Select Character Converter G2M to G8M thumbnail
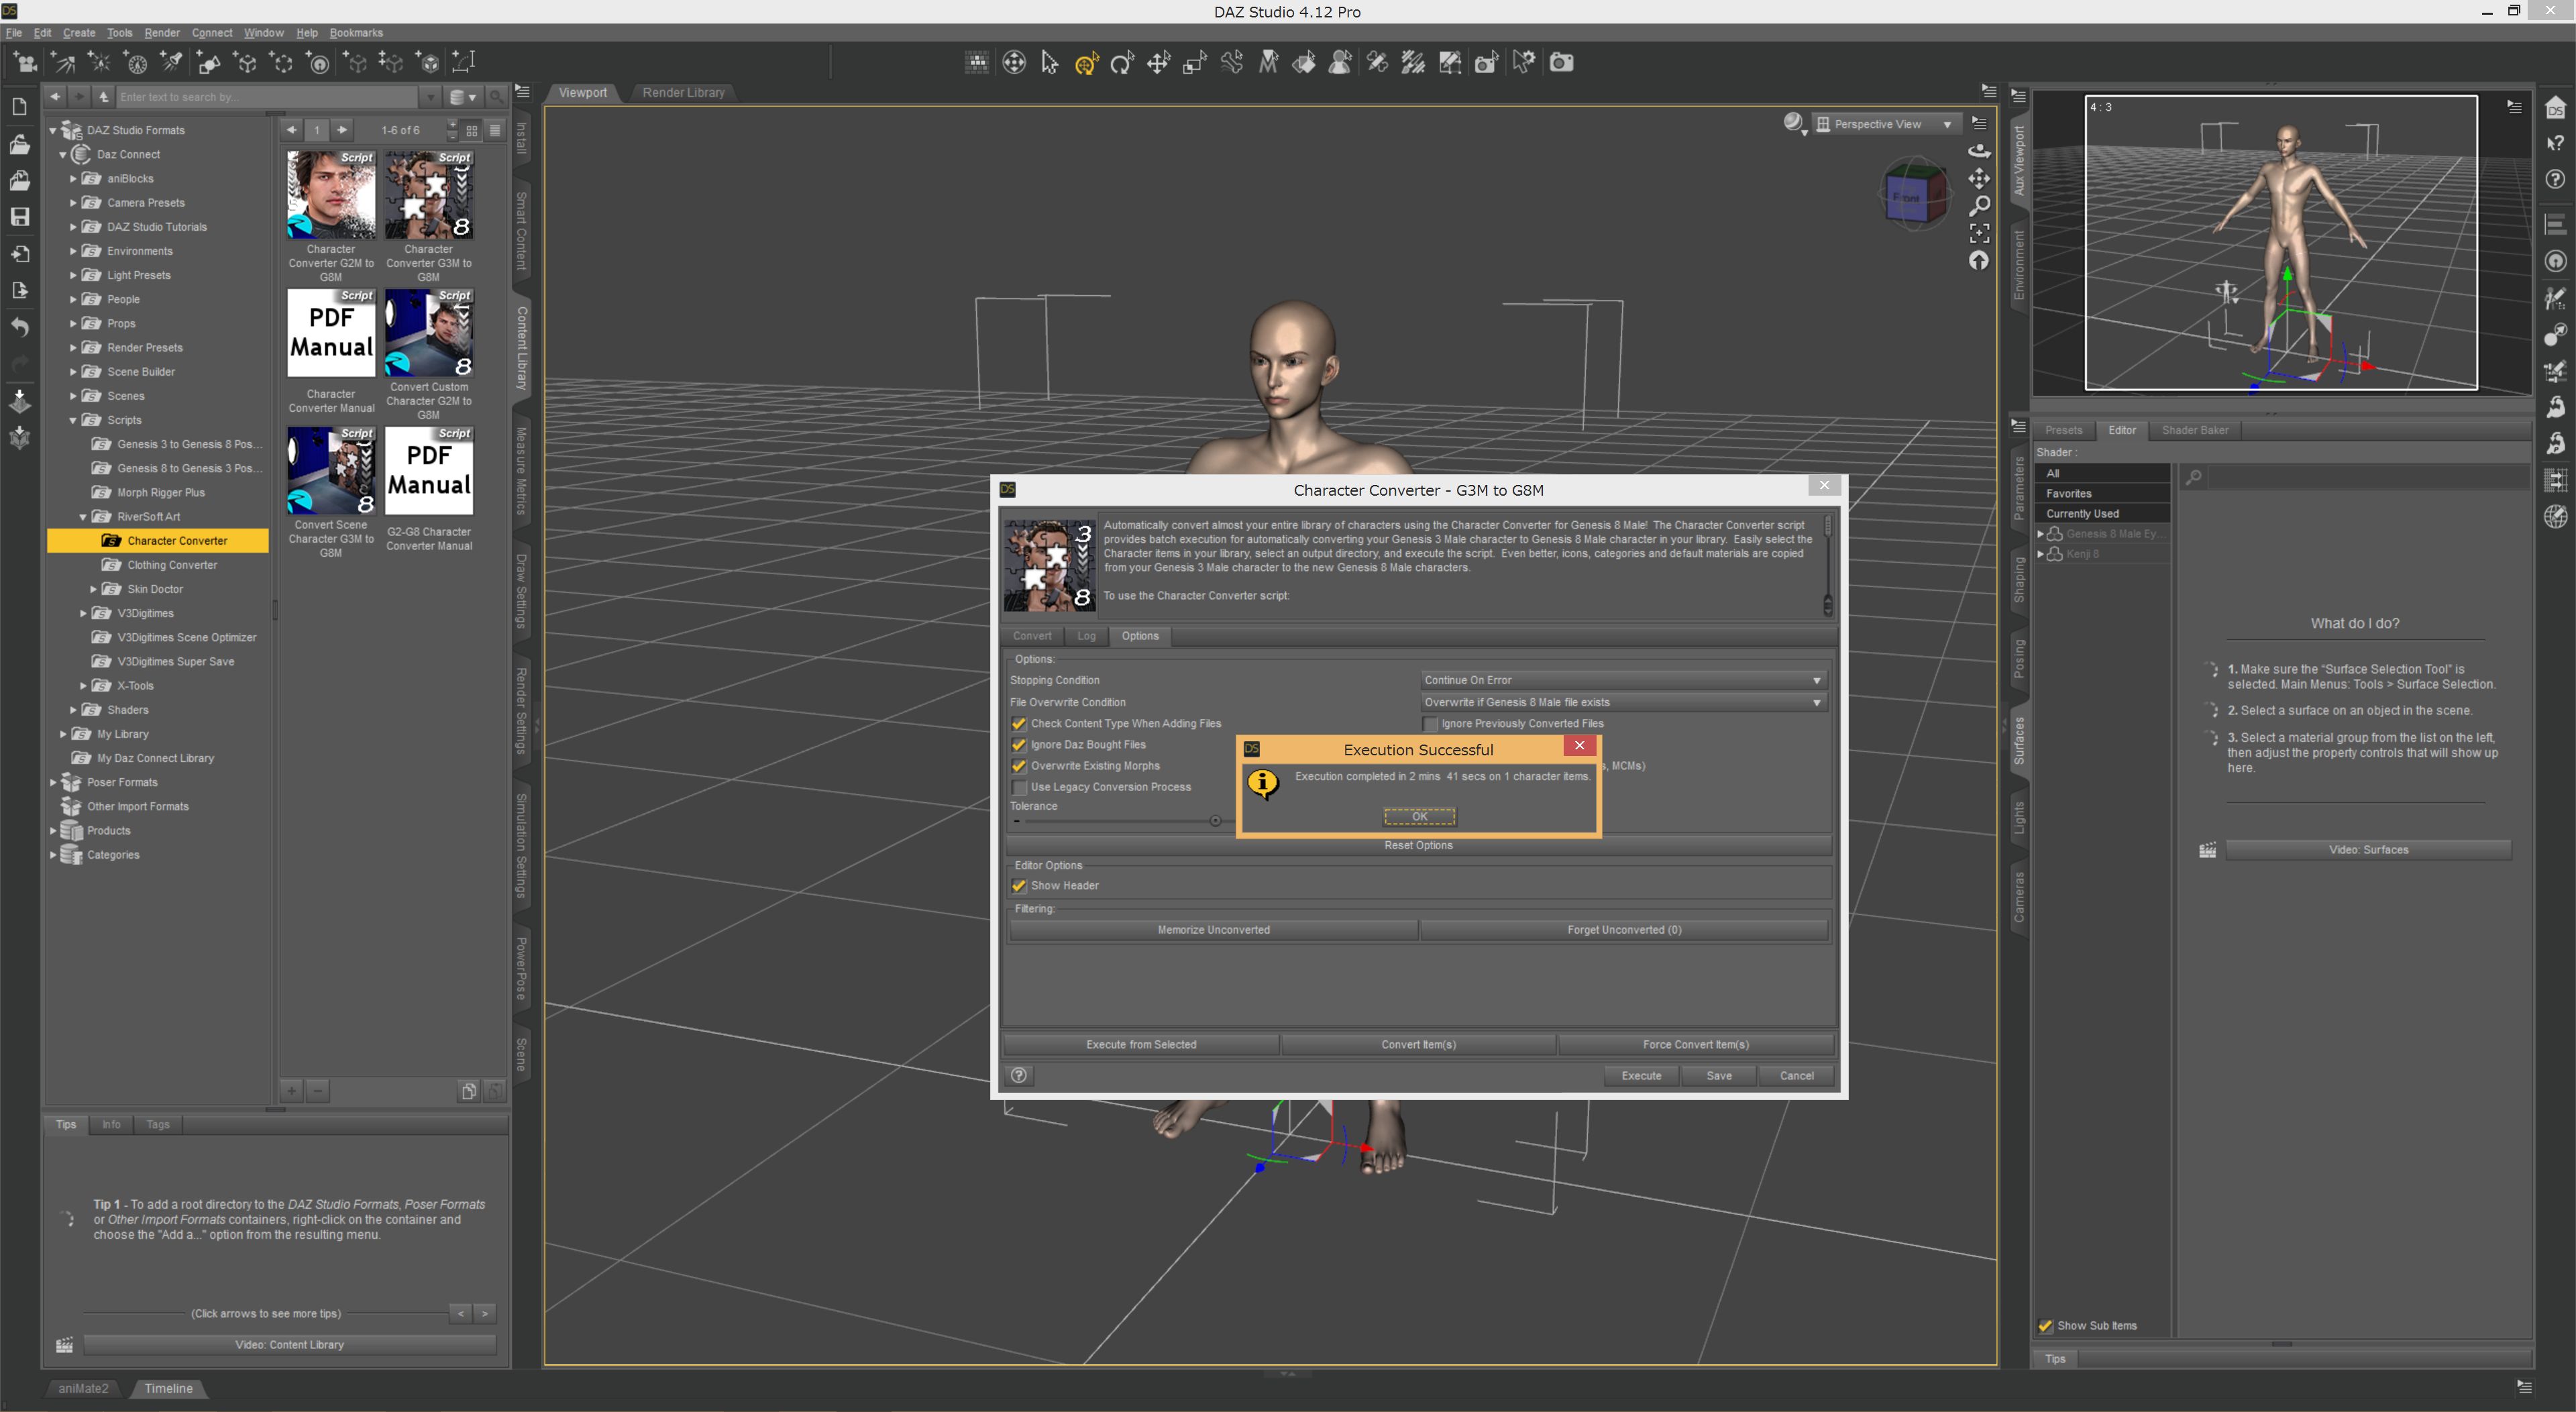 click(331, 195)
